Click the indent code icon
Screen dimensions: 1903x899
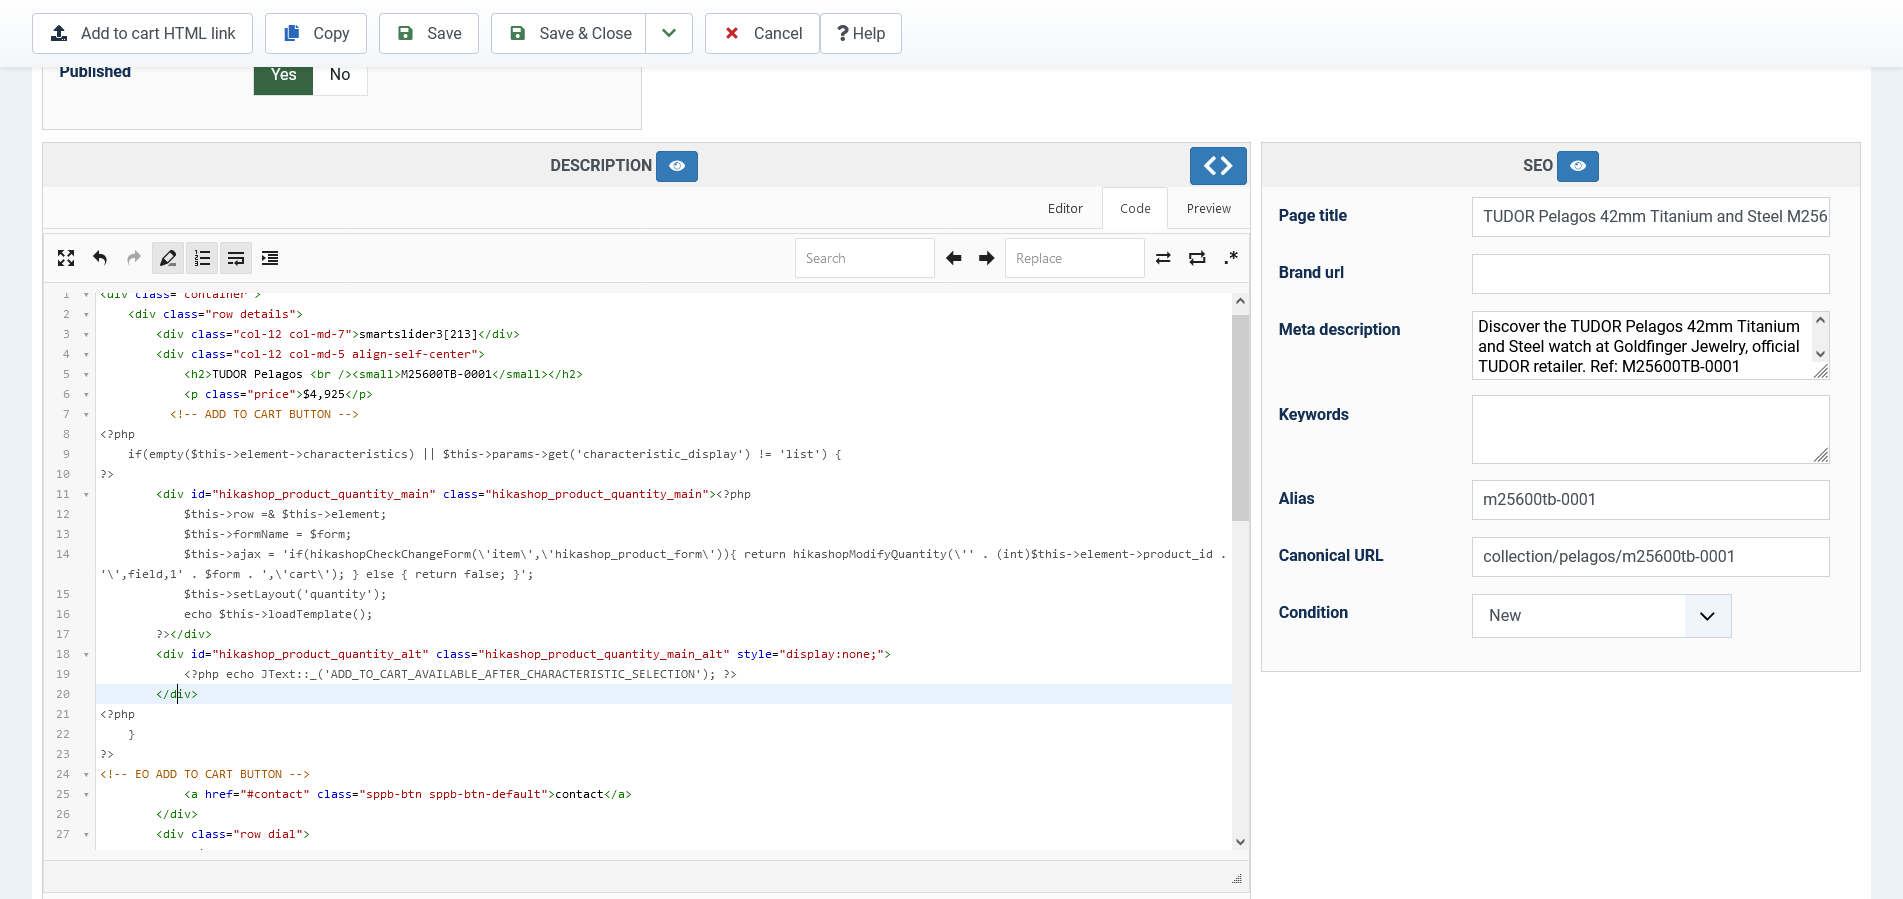[x=270, y=258]
